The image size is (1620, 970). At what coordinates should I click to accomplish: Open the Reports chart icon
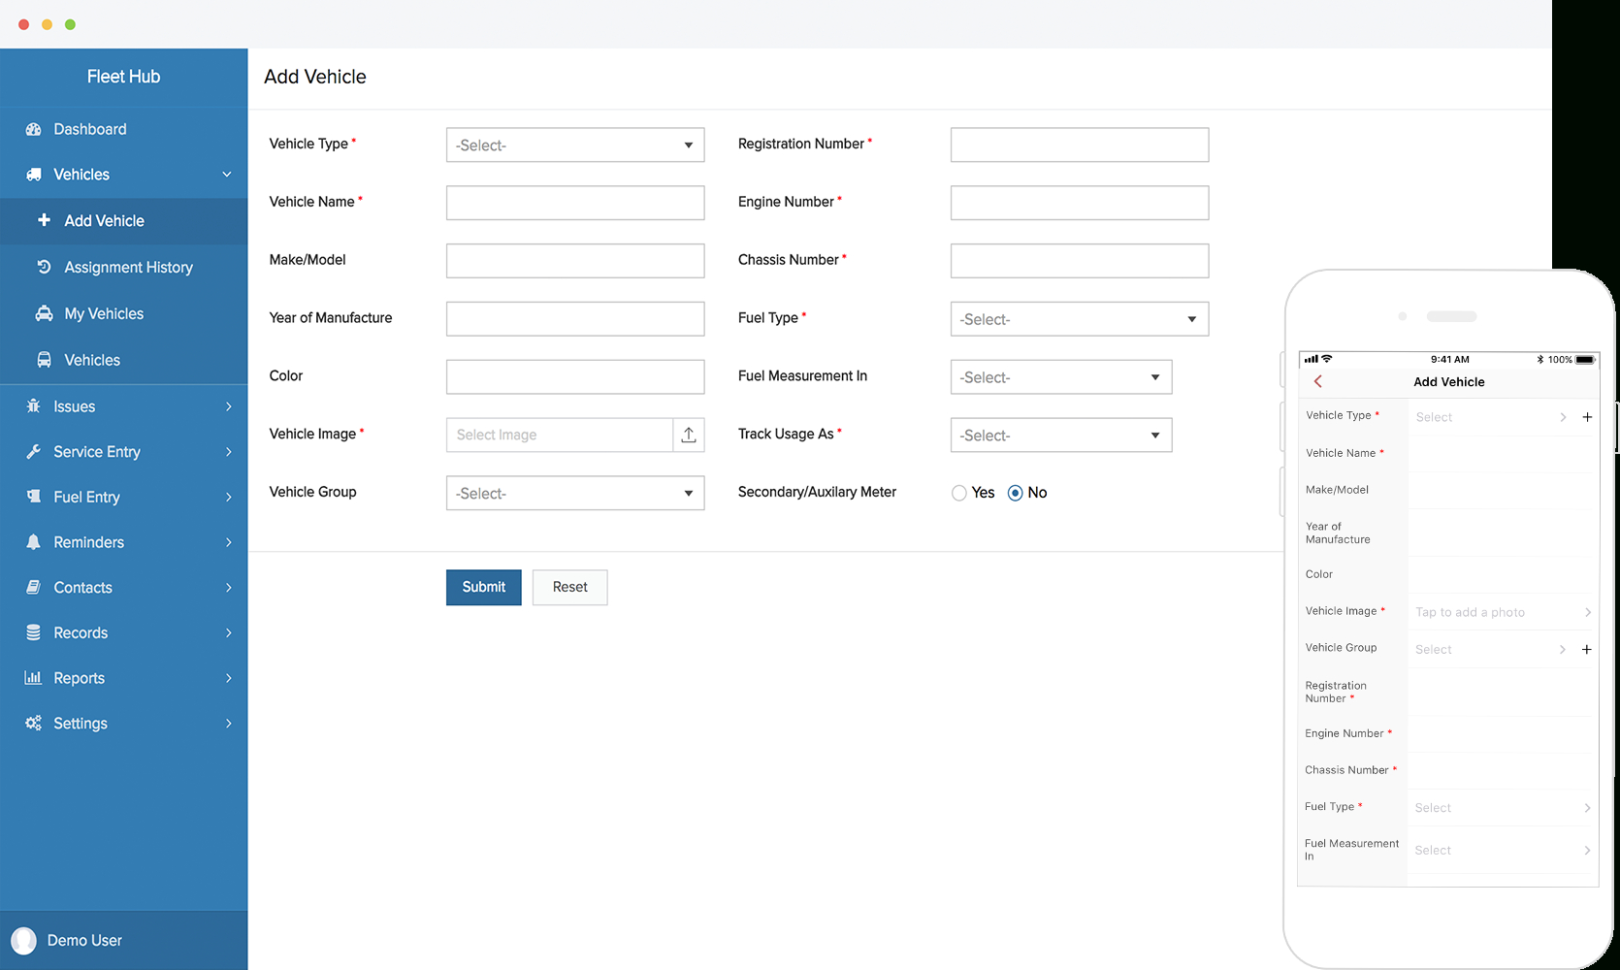(34, 677)
